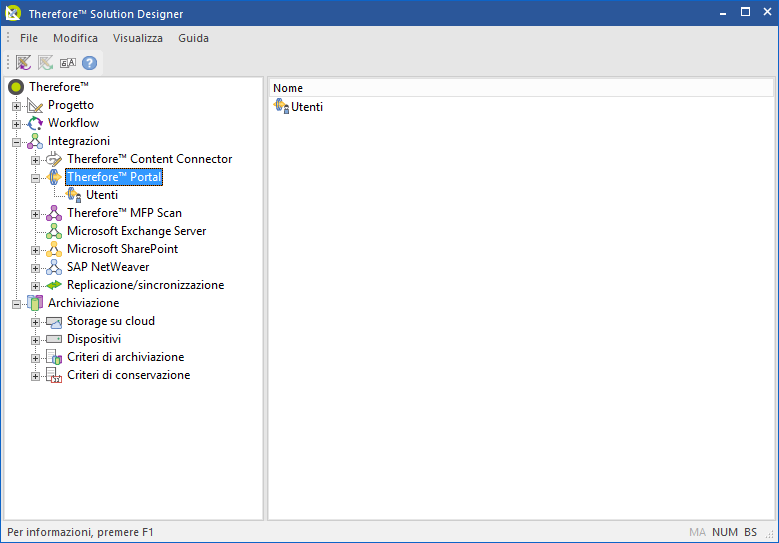Click the SAP NetWeaver blue nodes icon

pyautogui.click(x=54, y=267)
